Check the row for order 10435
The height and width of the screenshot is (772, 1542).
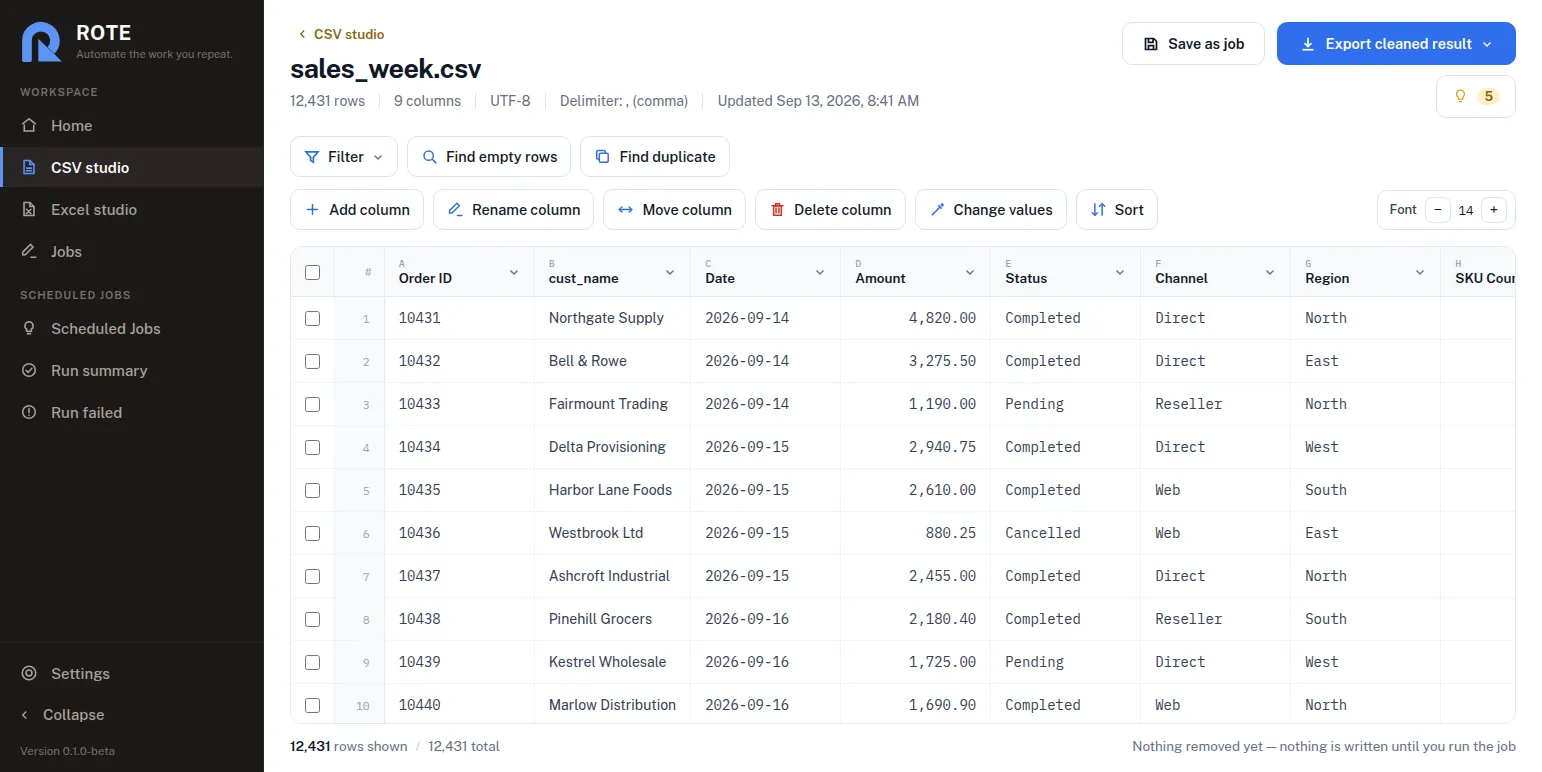[x=312, y=490]
